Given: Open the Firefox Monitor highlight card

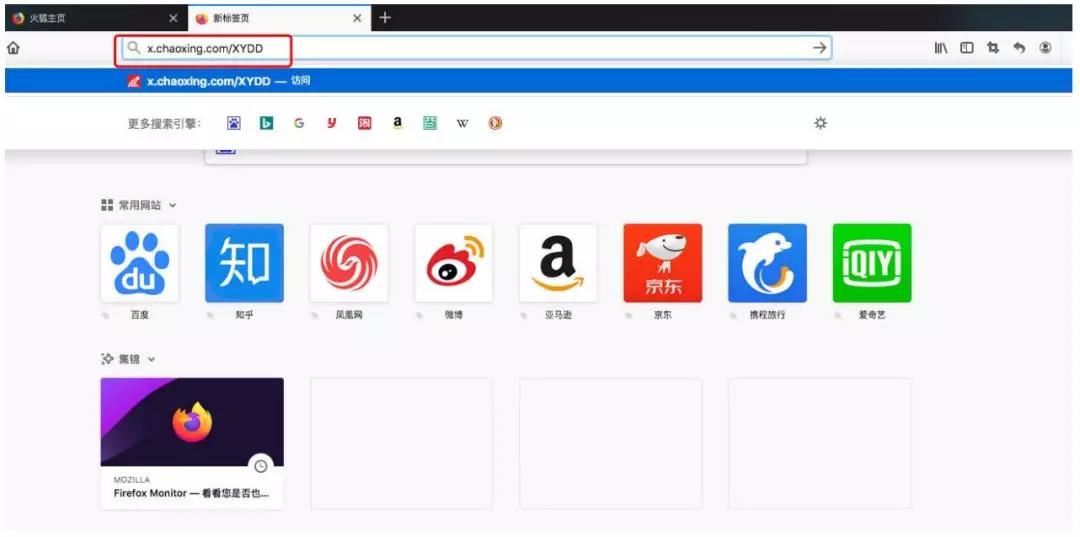Looking at the screenshot, I should tap(192, 443).
